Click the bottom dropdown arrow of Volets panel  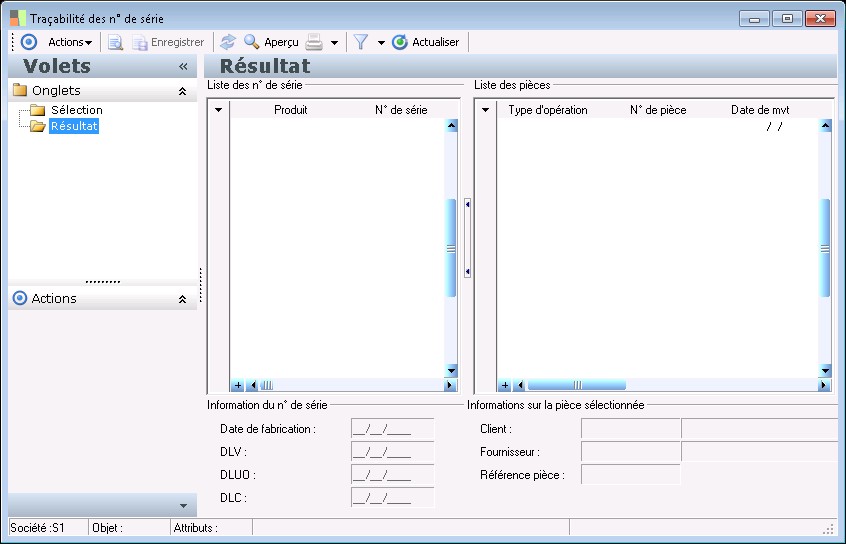(183, 506)
